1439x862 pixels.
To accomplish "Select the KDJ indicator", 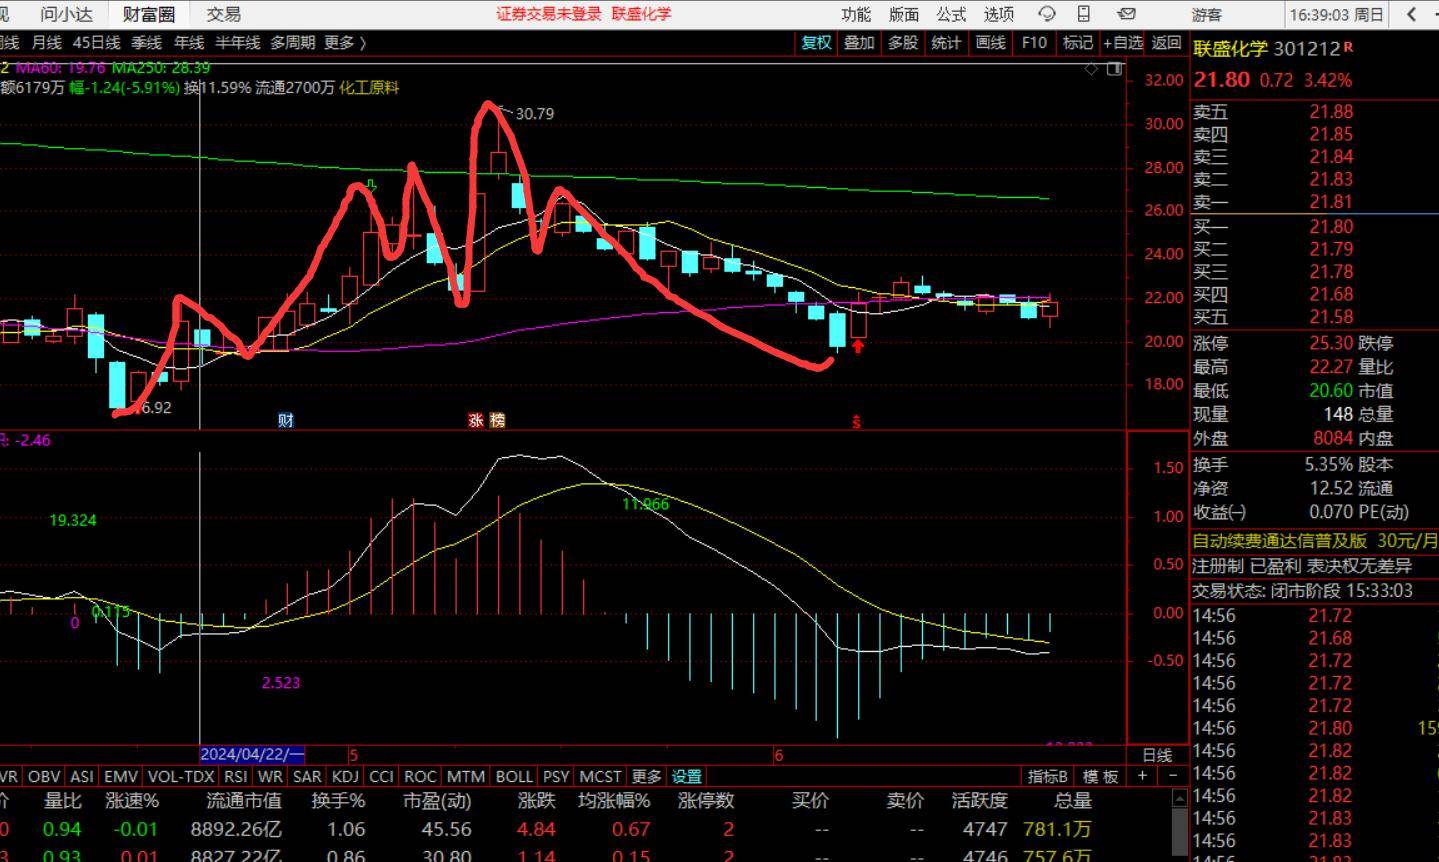I will [345, 776].
